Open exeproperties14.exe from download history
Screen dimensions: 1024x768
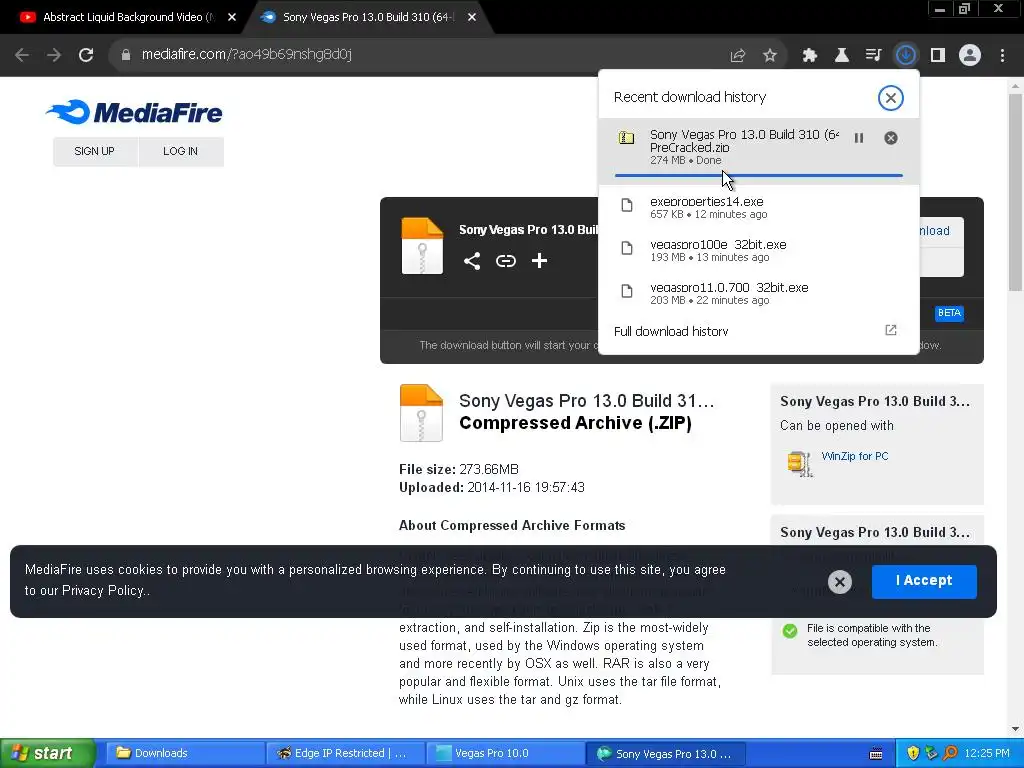[758, 206]
